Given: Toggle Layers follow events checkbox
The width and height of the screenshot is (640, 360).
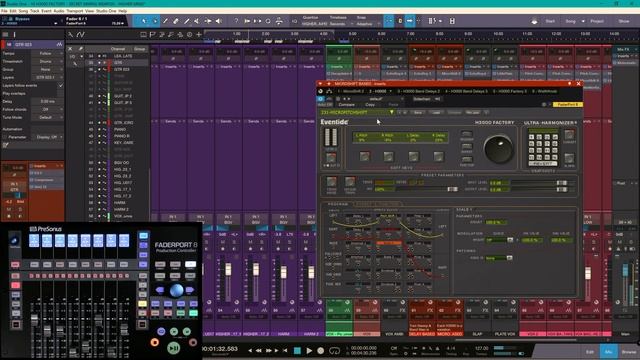Looking at the screenshot, I should pos(60,85).
